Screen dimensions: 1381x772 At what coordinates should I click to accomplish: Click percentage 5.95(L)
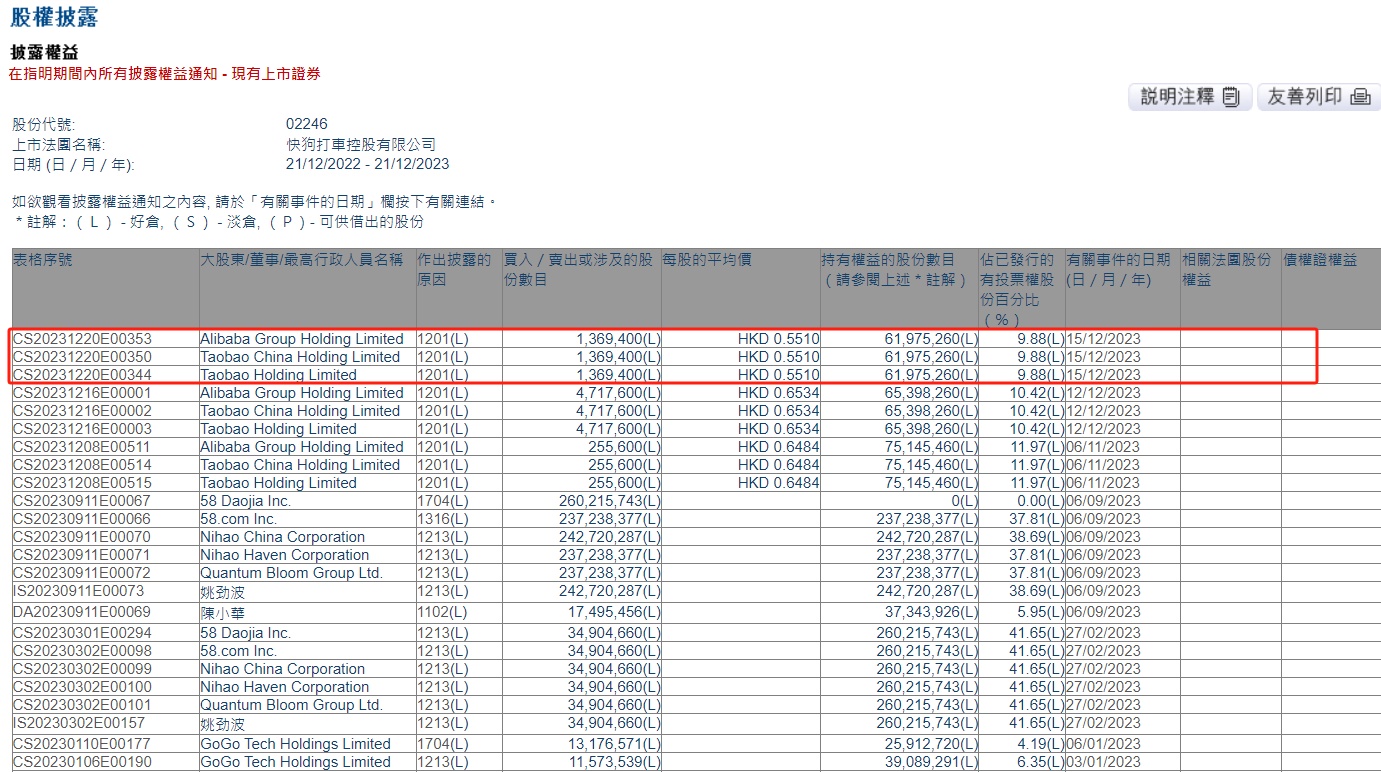[1042, 612]
